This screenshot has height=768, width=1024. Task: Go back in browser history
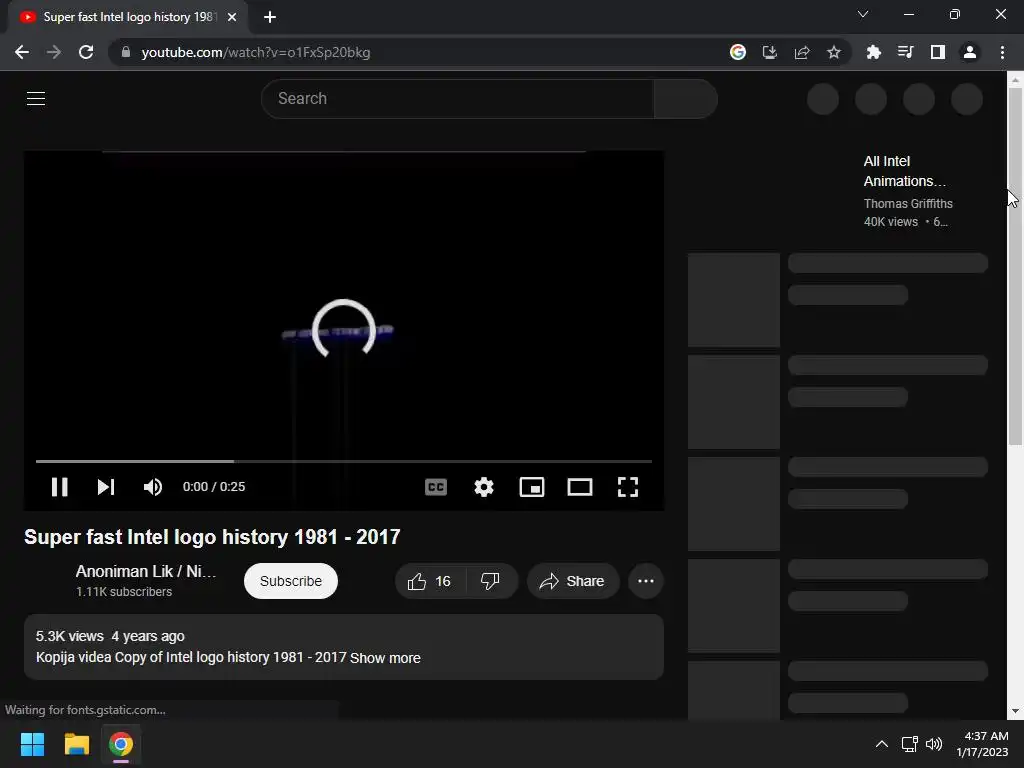click(22, 52)
